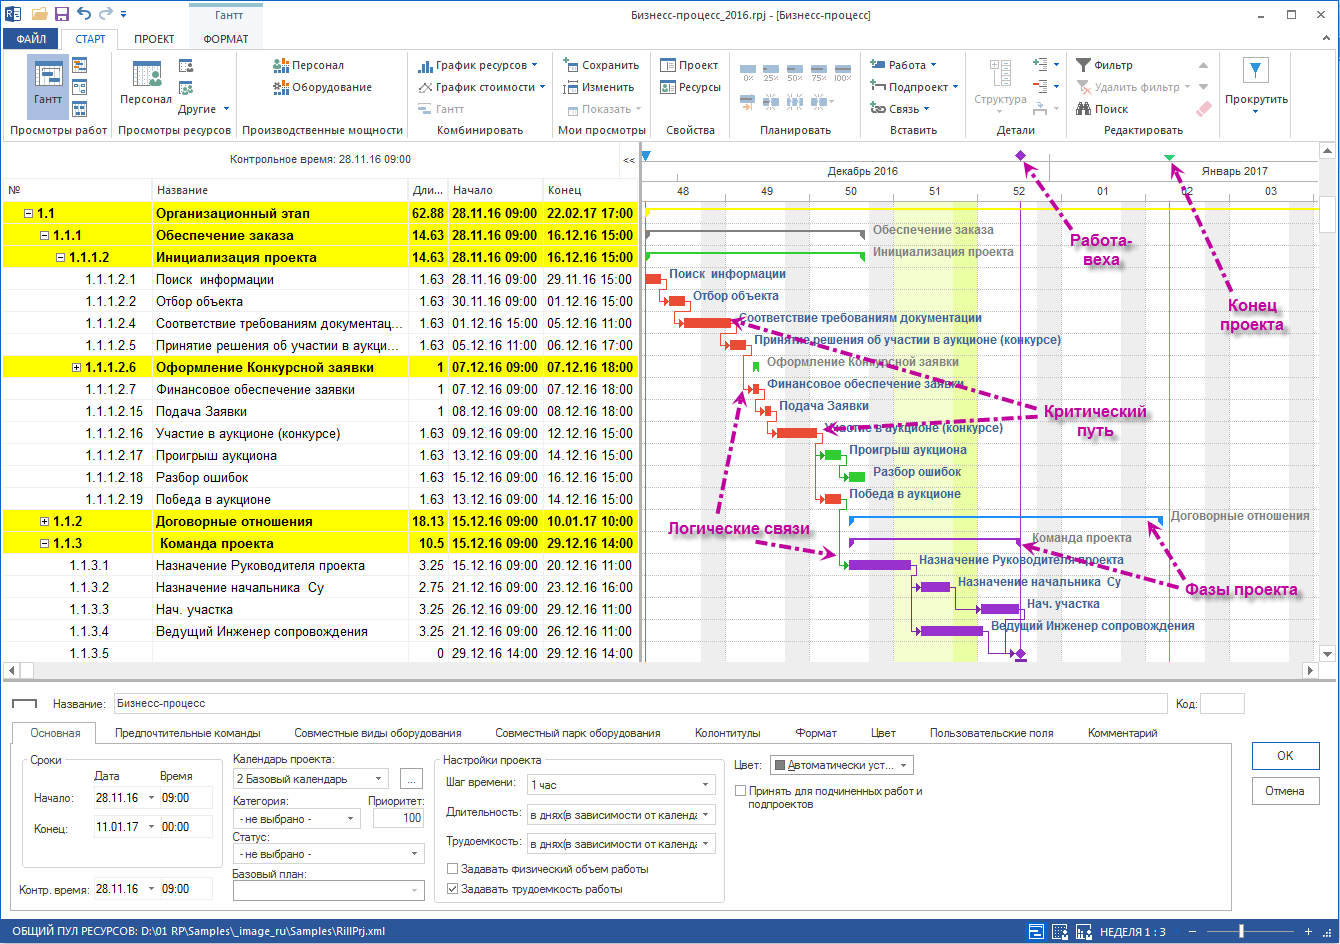Open Трудоемкость units dropdown
1340x944 pixels.
tap(621, 844)
